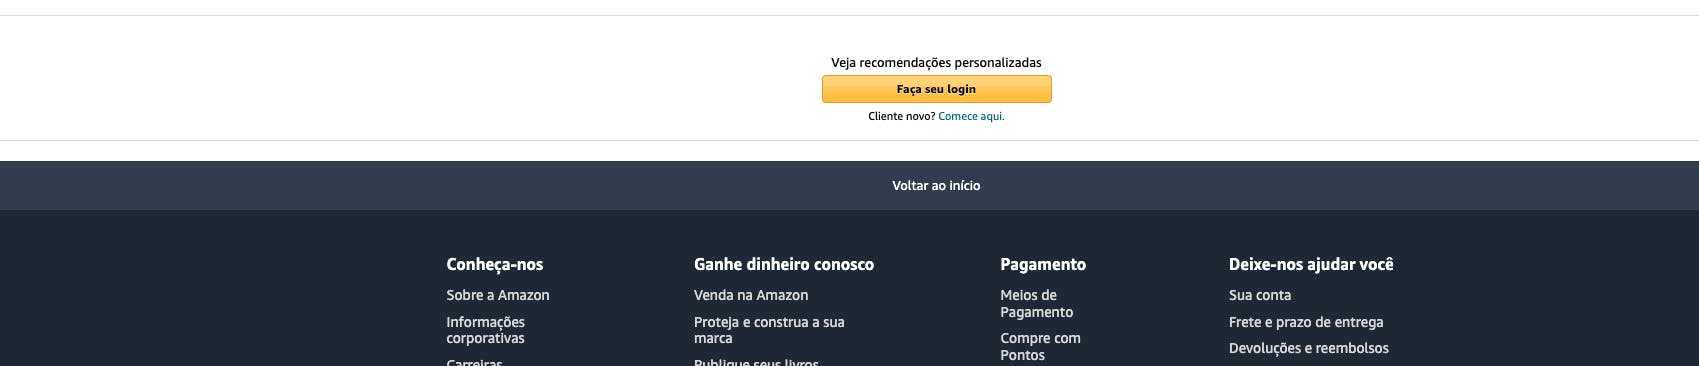Open Venda na Amazon link
This screenshot has width=1699, height=366.
pyautogui.click(x=751, y=295)
